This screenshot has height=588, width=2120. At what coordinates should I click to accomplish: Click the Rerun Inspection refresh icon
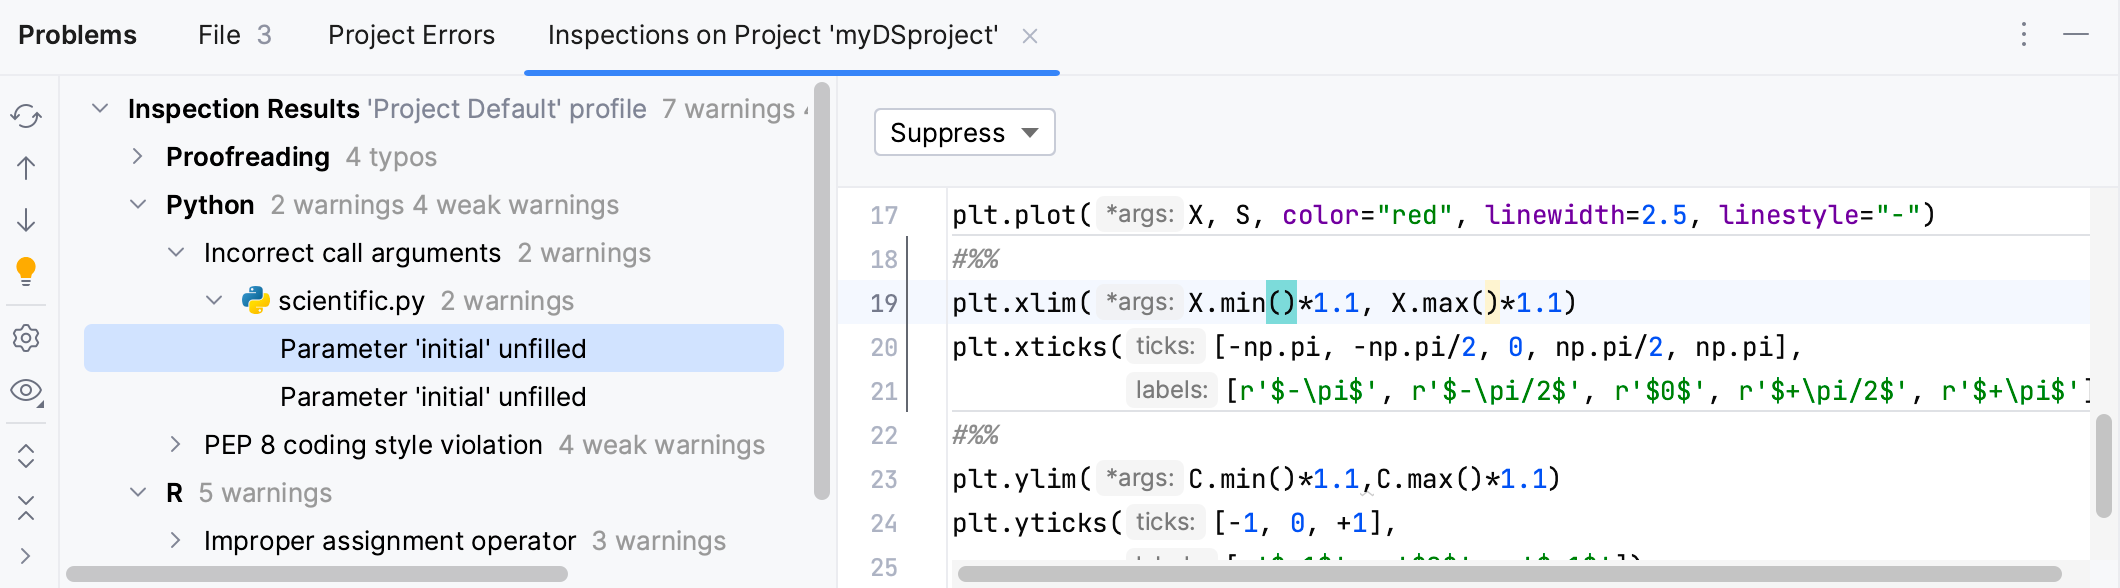click(26, 116)
